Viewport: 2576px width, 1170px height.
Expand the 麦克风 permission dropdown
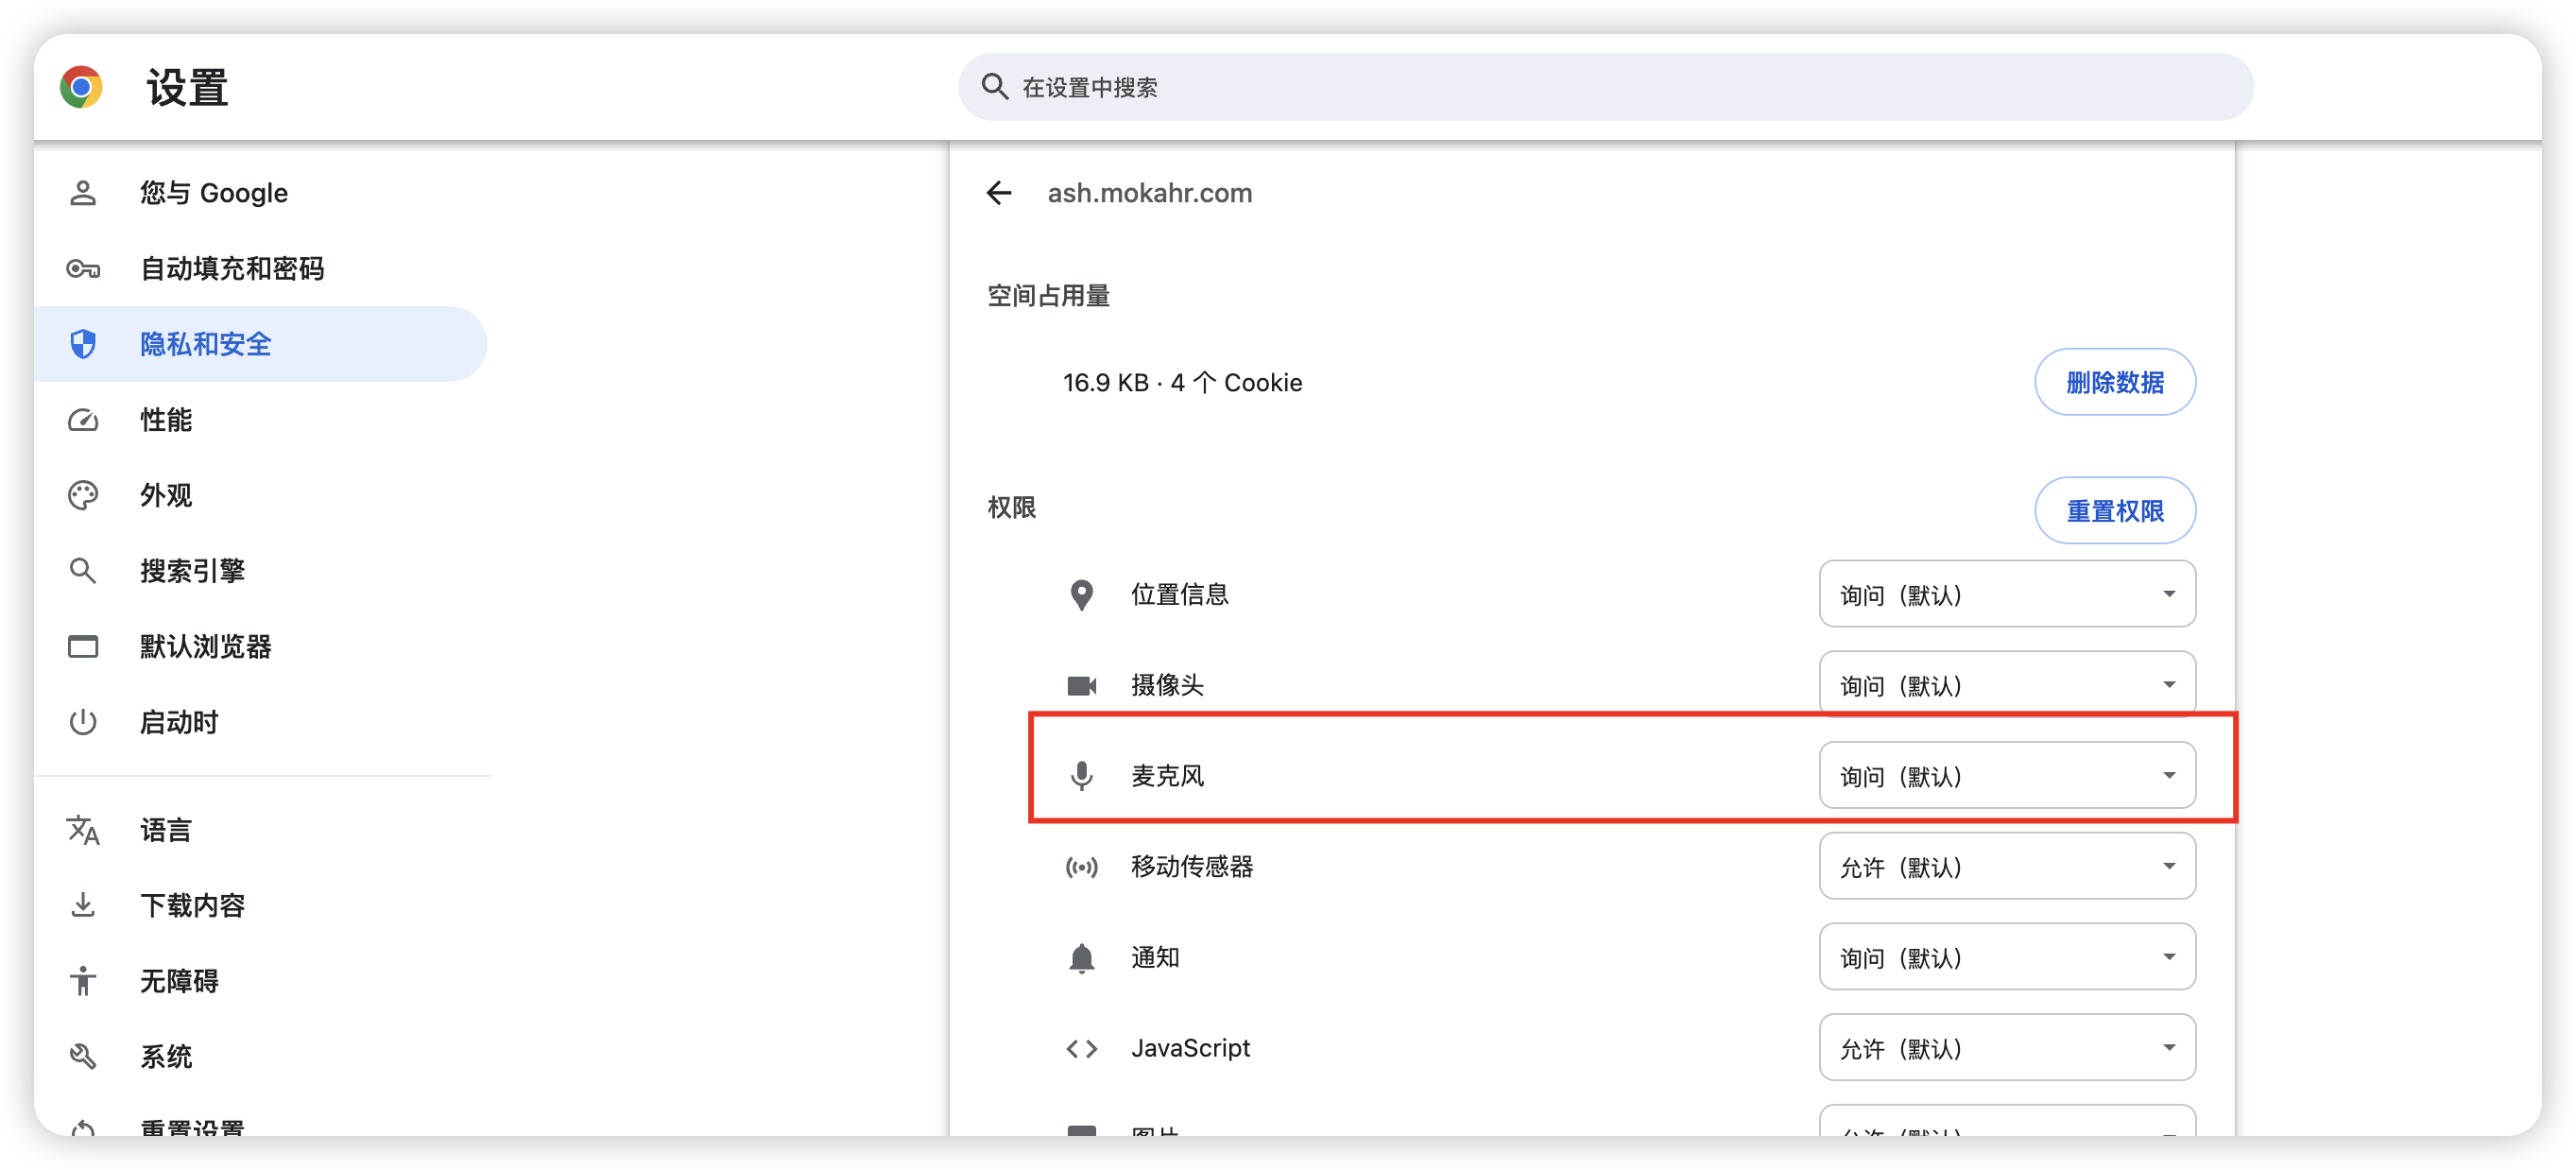coord(2006,776)
